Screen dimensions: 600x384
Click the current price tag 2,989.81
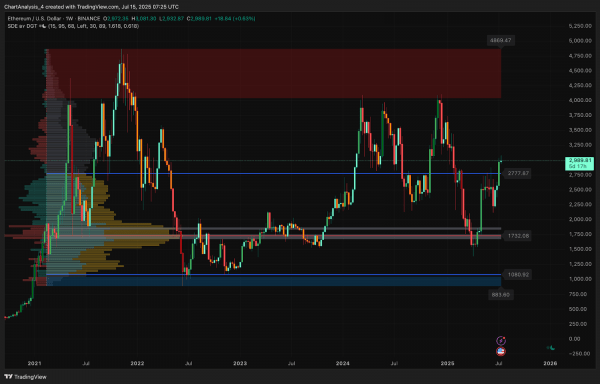(579, 163)
